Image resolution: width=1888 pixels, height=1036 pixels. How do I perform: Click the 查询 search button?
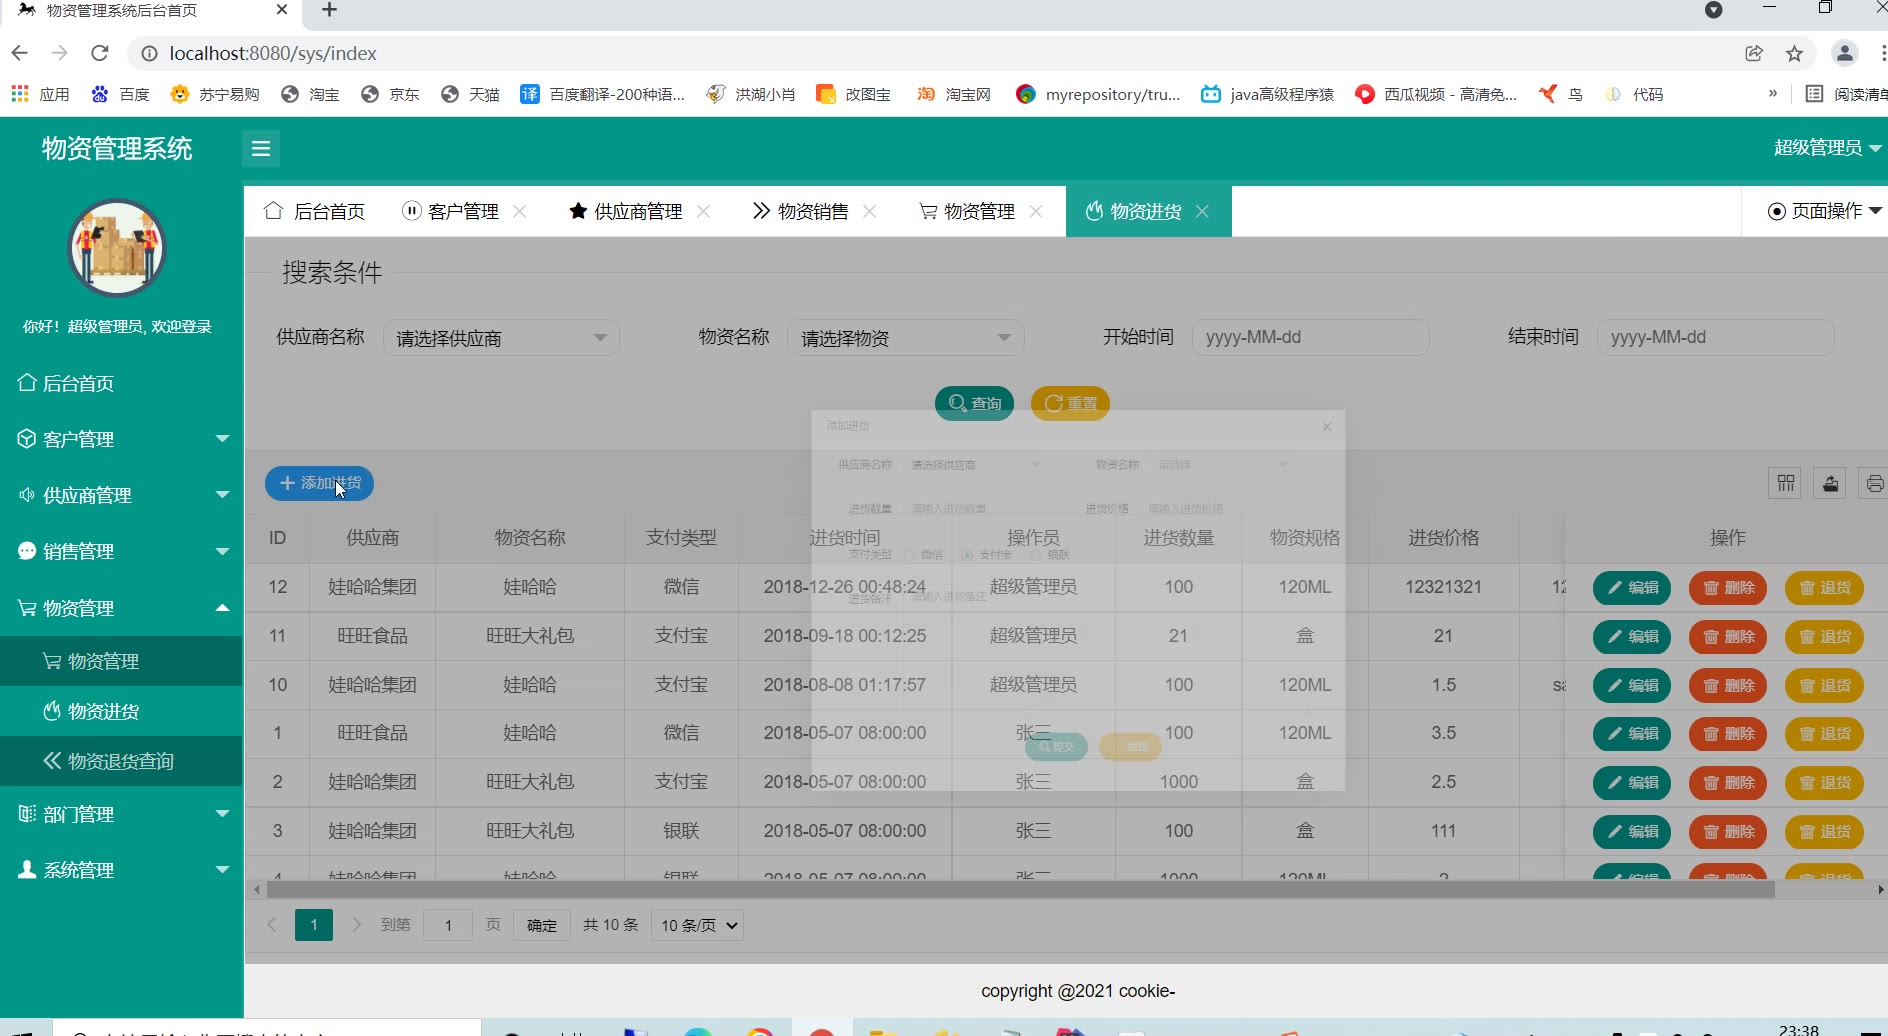pos(974,404)
